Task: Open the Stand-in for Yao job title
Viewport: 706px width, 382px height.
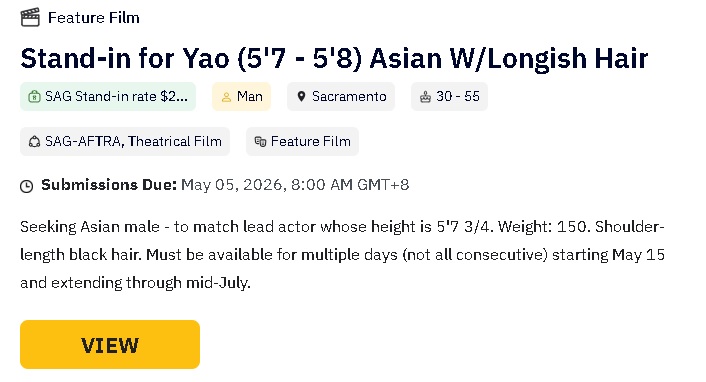Action: coord(334,59)
